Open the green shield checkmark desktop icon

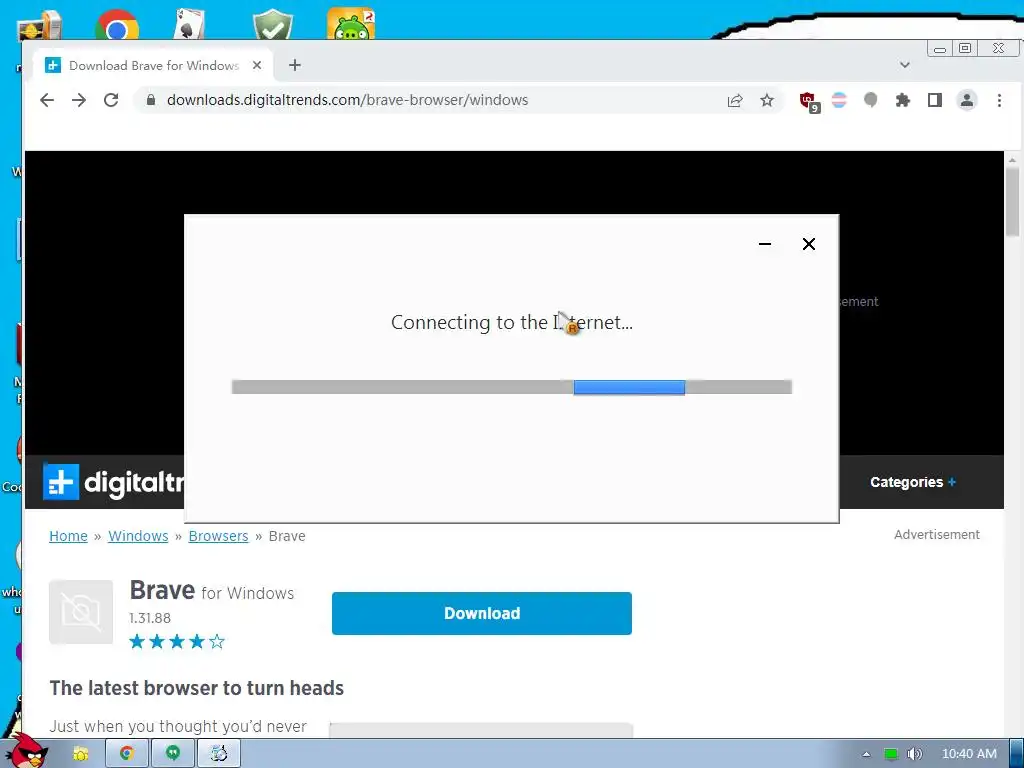click(273, 25)
